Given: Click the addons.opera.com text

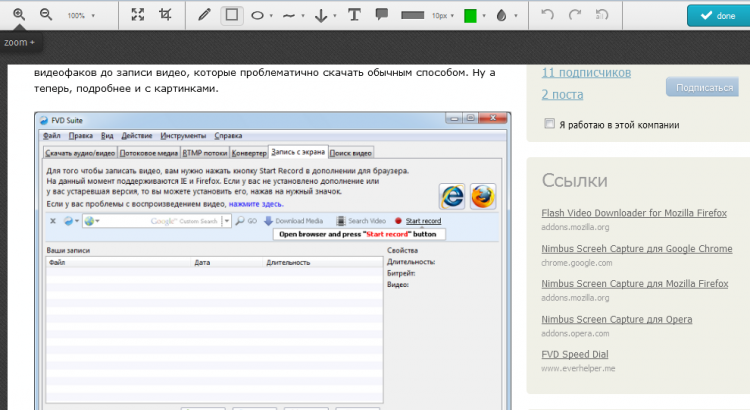Looking at the screenshot, I should [x=575, y=333].
